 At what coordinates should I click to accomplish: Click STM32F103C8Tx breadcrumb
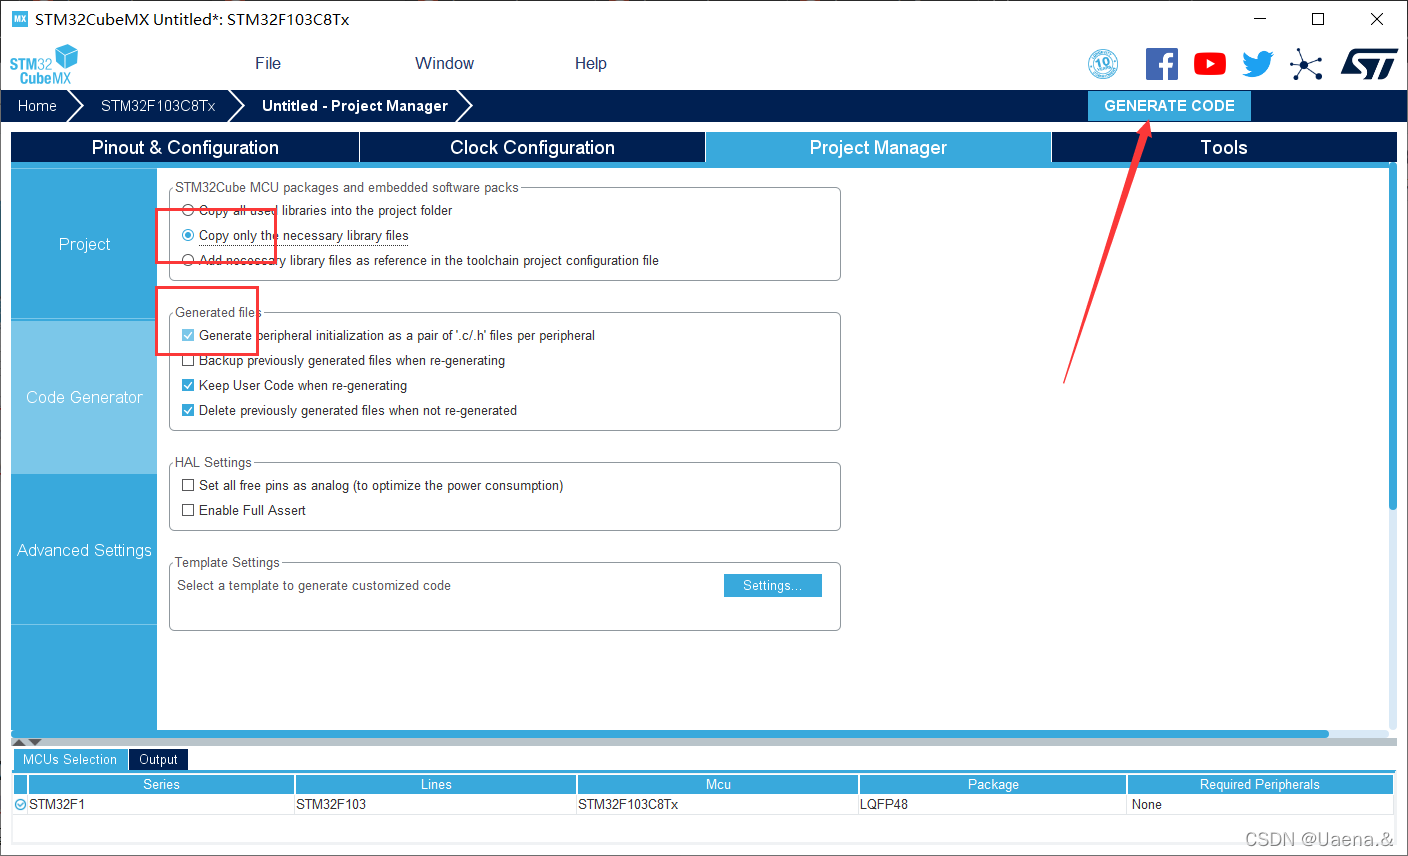[x=158, y=106]
